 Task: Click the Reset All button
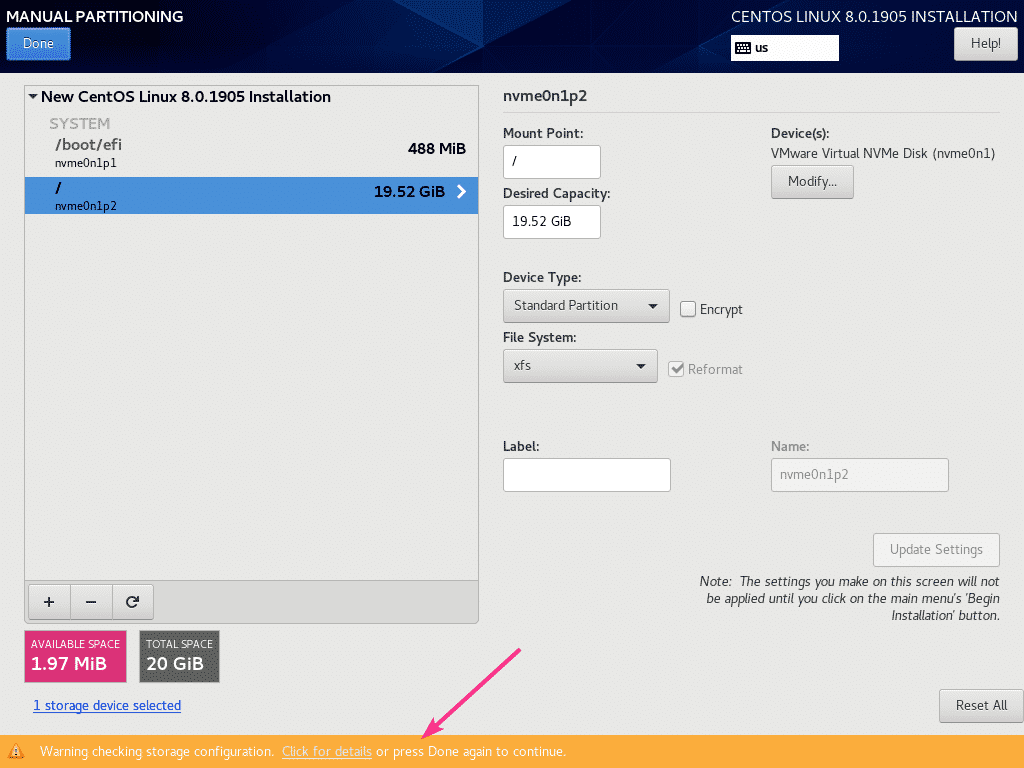(x=980, y=705)
